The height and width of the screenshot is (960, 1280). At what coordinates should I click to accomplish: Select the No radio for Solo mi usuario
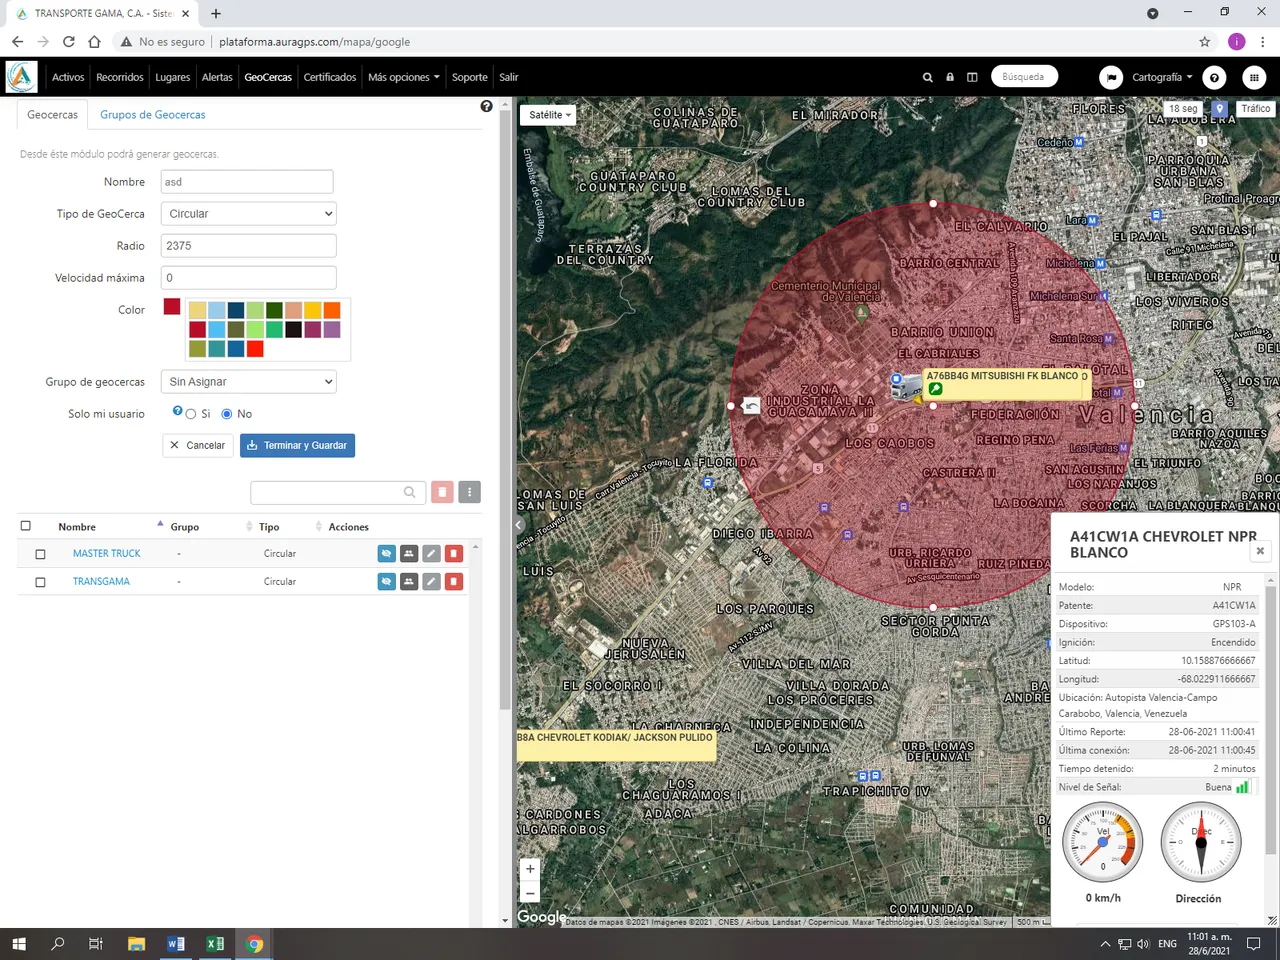tap(227, 414)
